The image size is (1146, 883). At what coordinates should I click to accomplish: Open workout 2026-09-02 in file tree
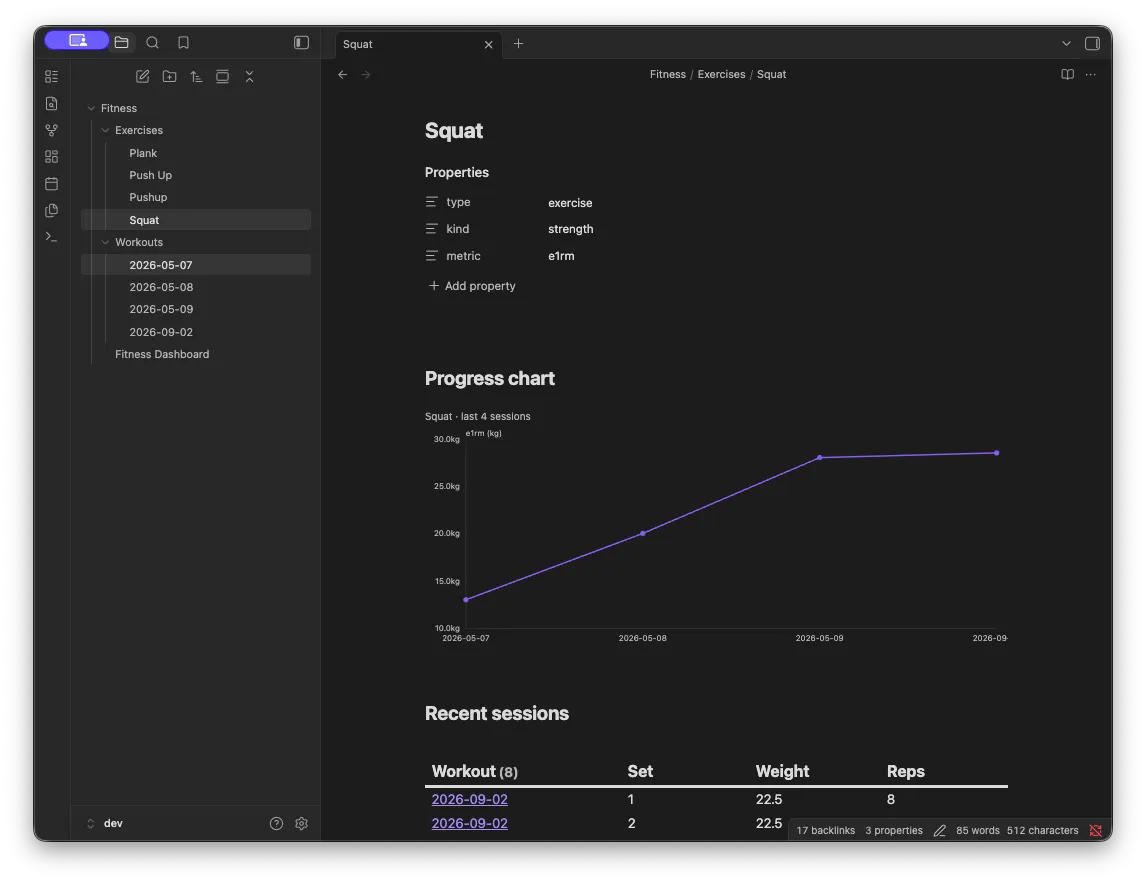point(162,332)
